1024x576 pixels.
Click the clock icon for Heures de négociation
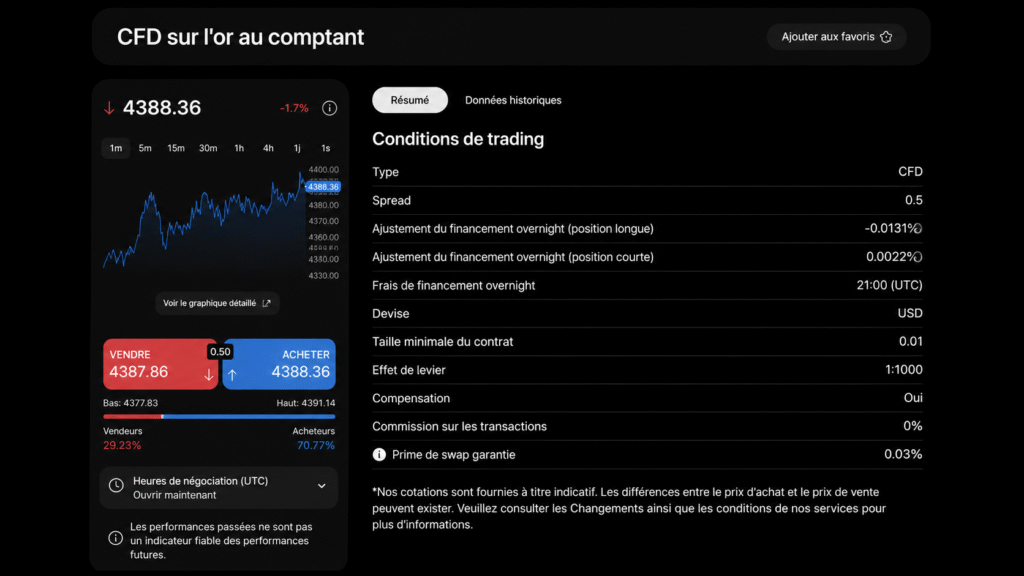tap(116, 485)
